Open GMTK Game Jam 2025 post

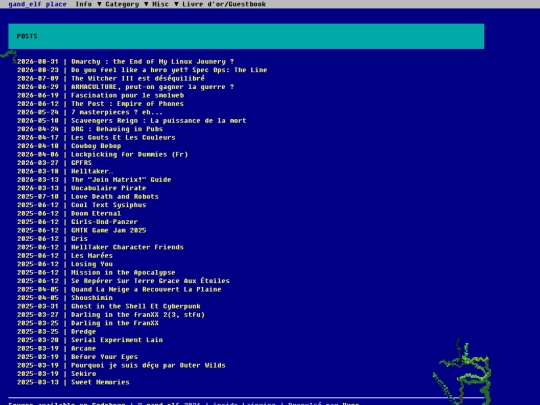tap(108, 230)
